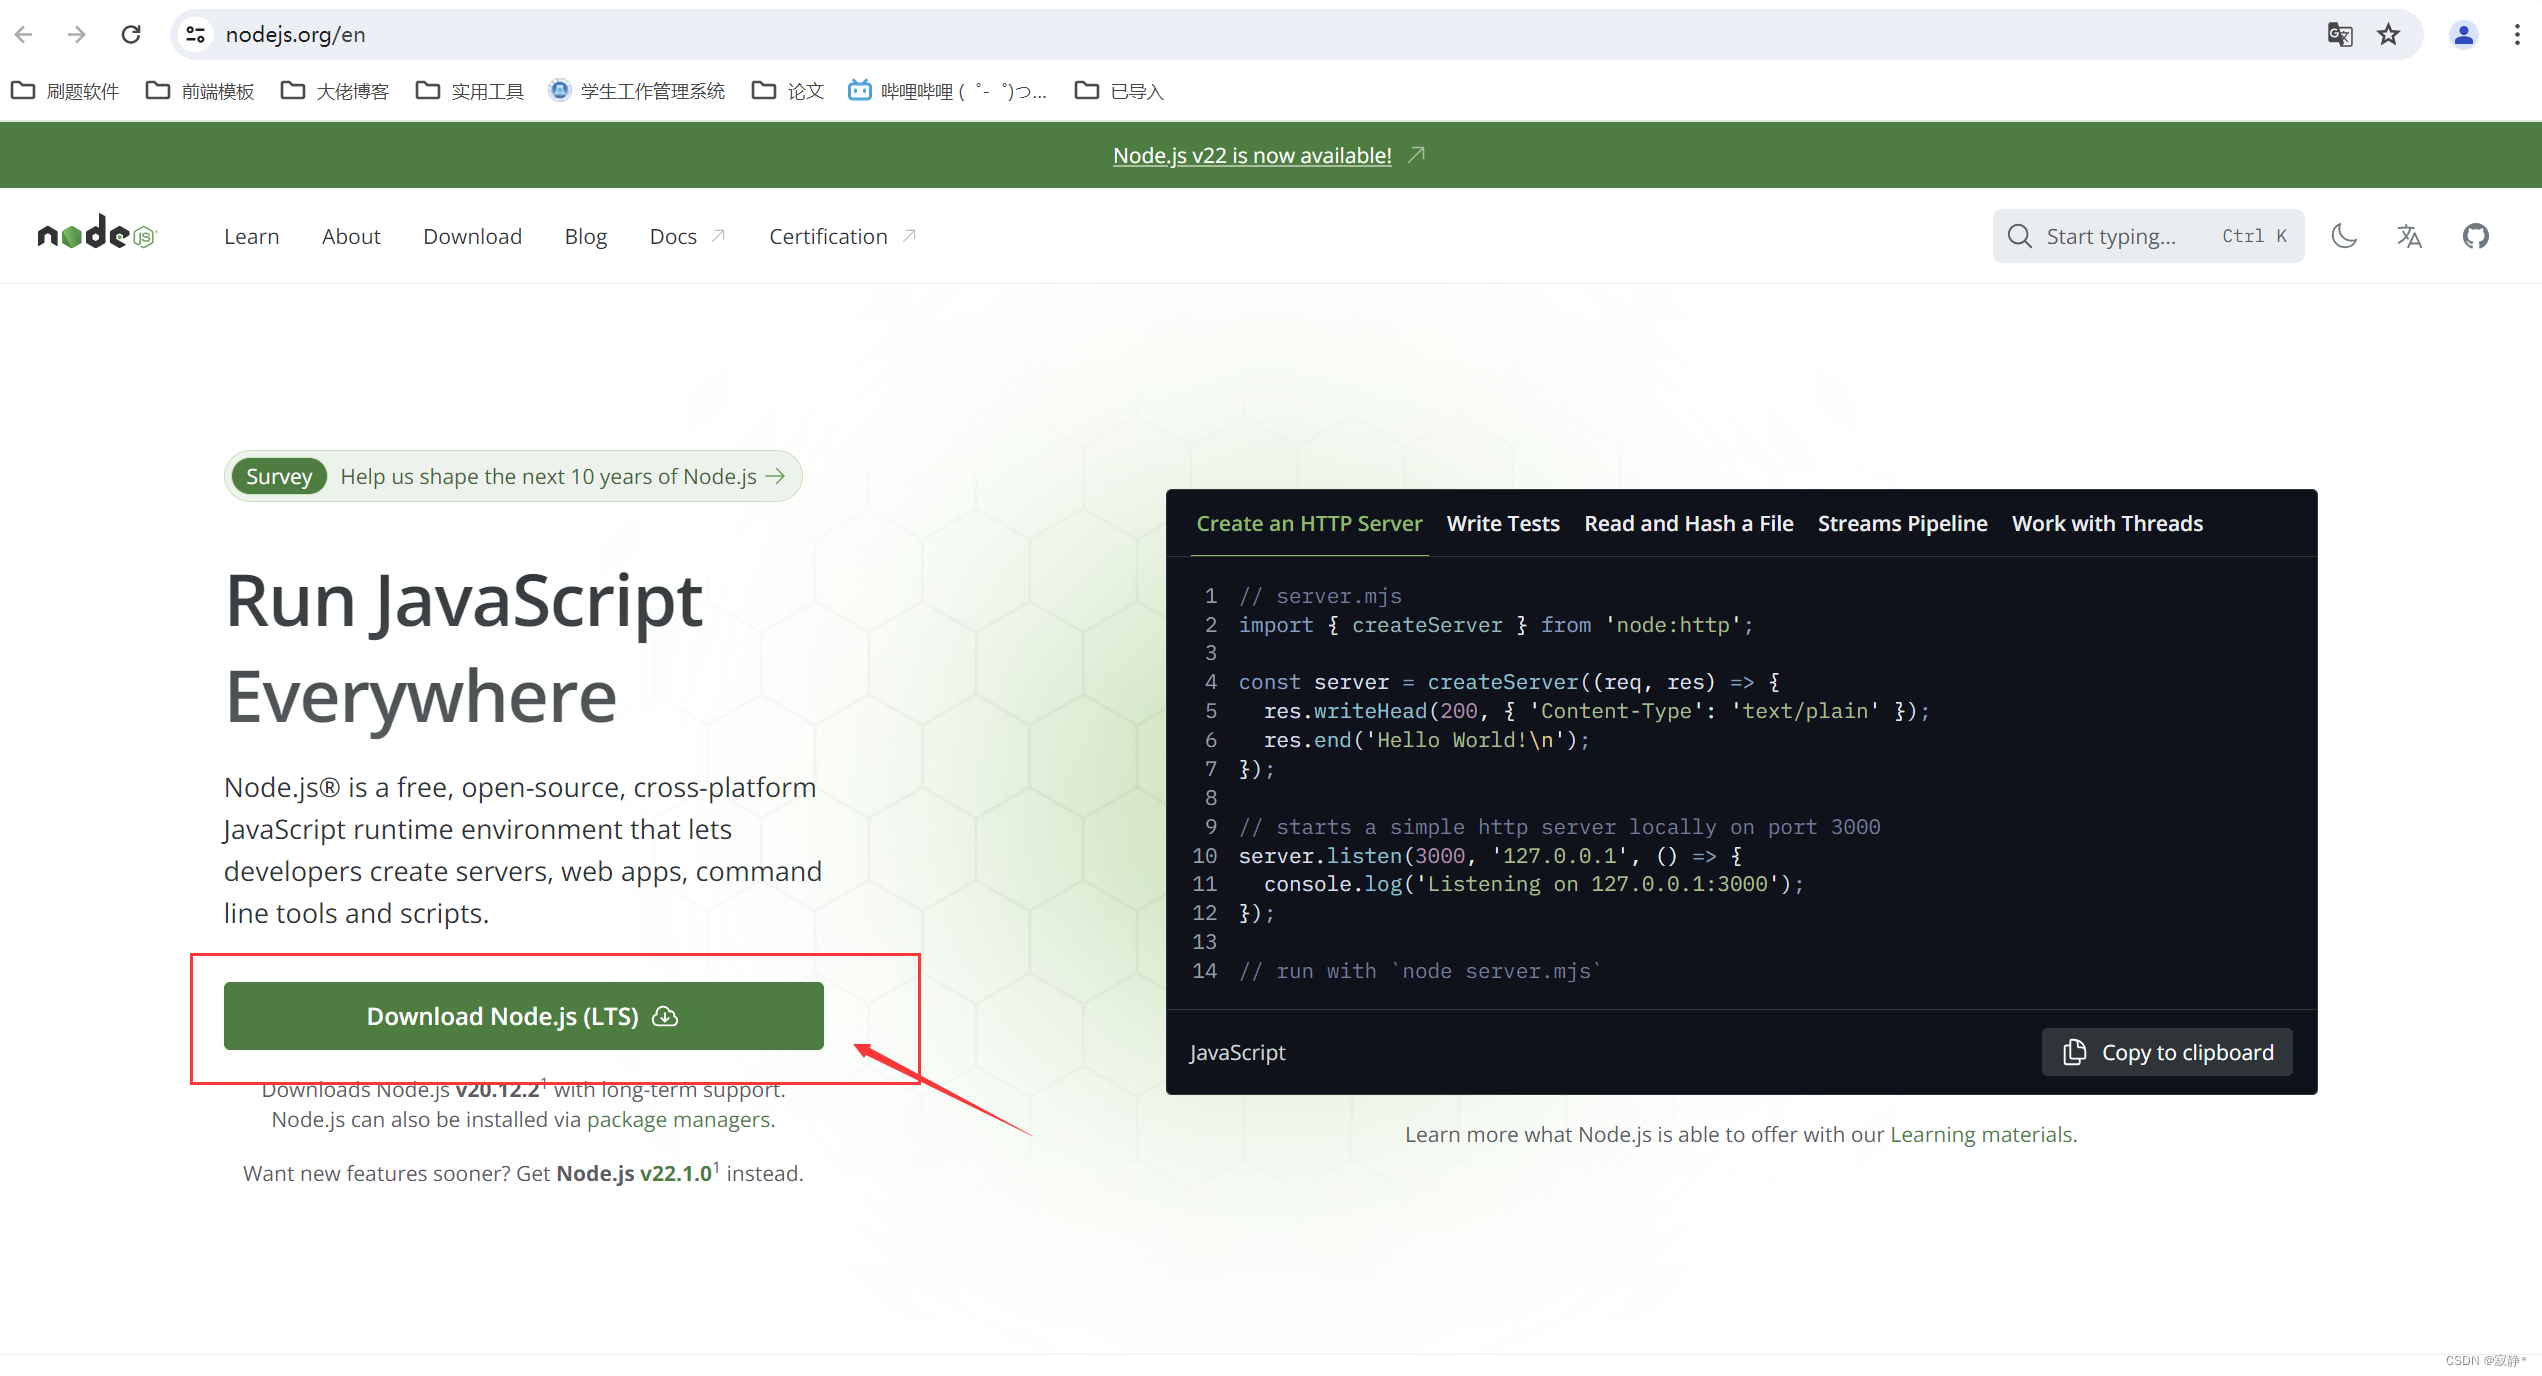Open the Chrome profile avatar

point(2463,34)
